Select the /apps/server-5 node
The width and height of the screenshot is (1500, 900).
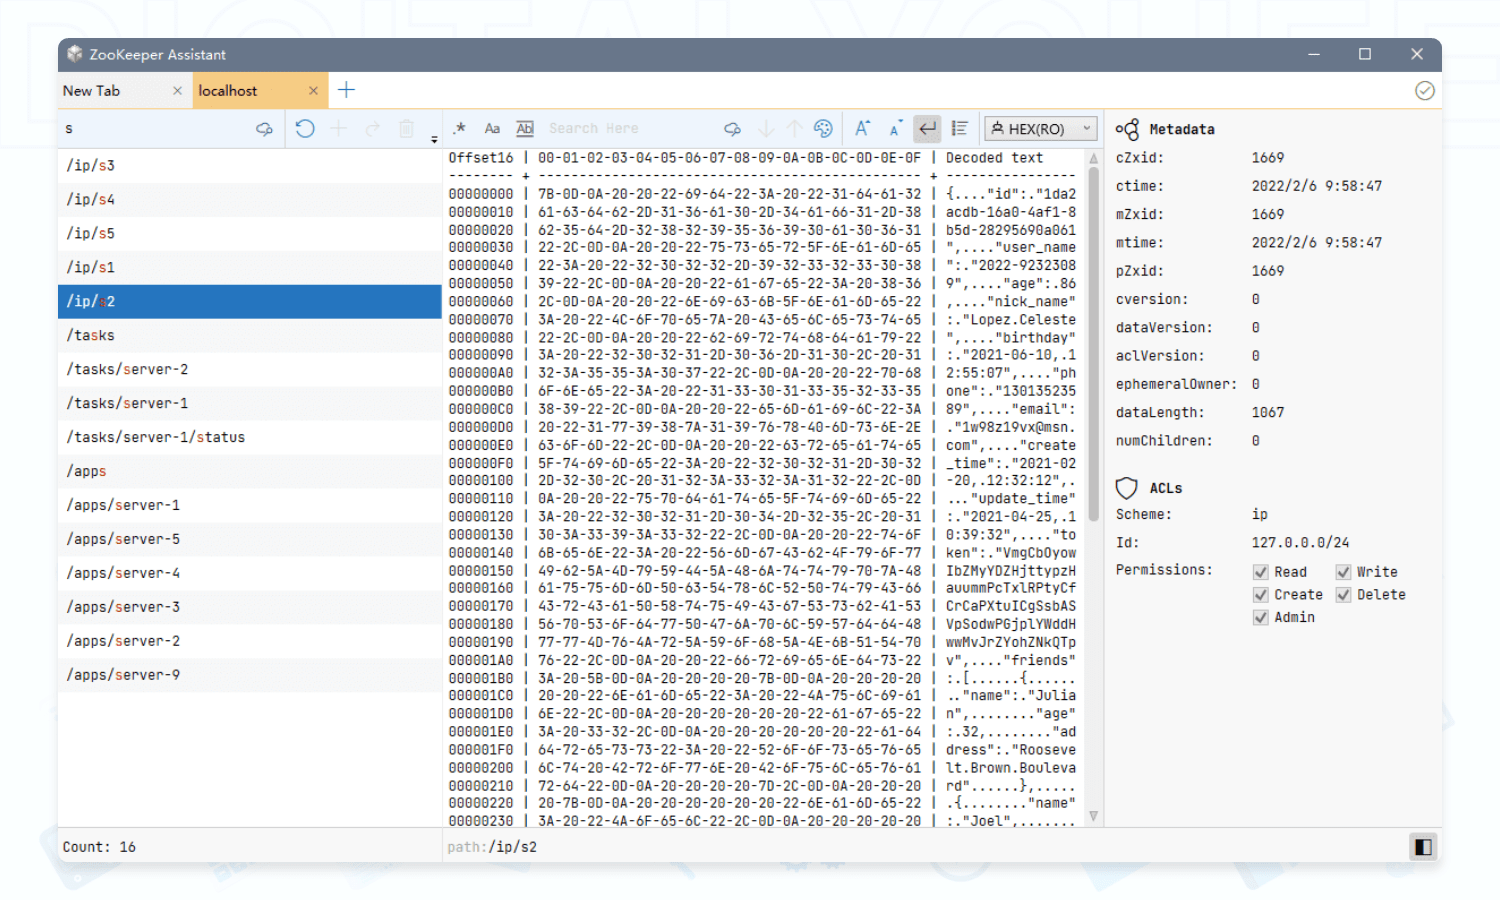(123, 539)
